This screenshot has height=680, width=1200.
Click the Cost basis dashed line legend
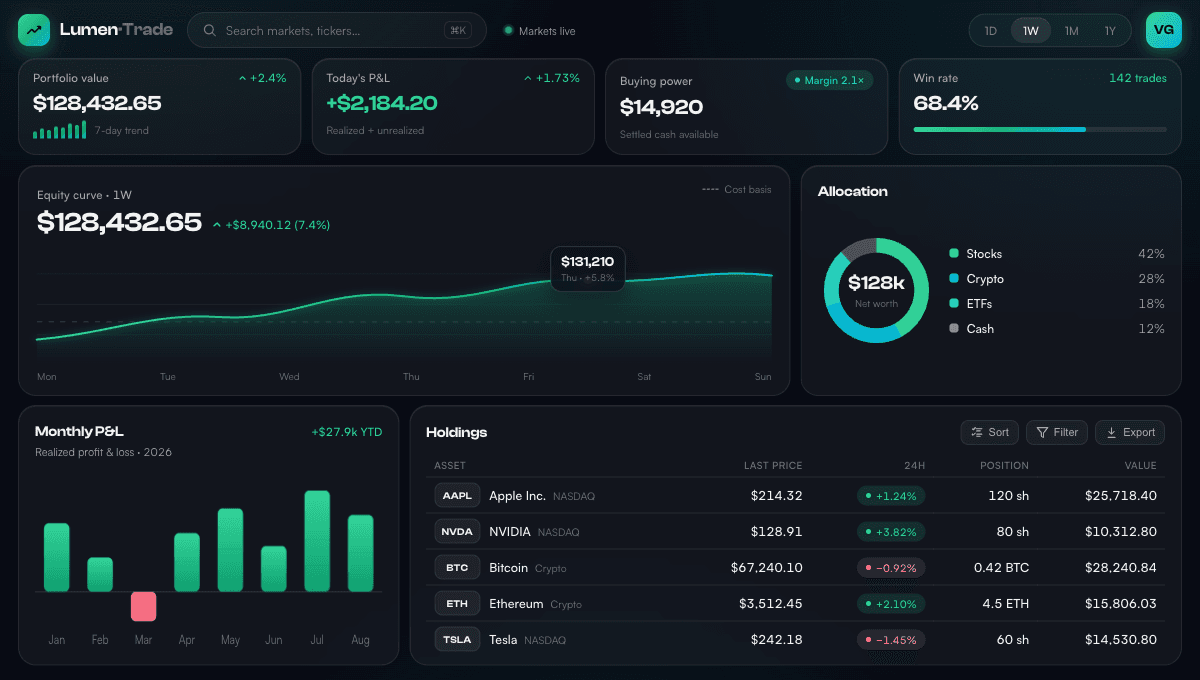tap(737, 189)
